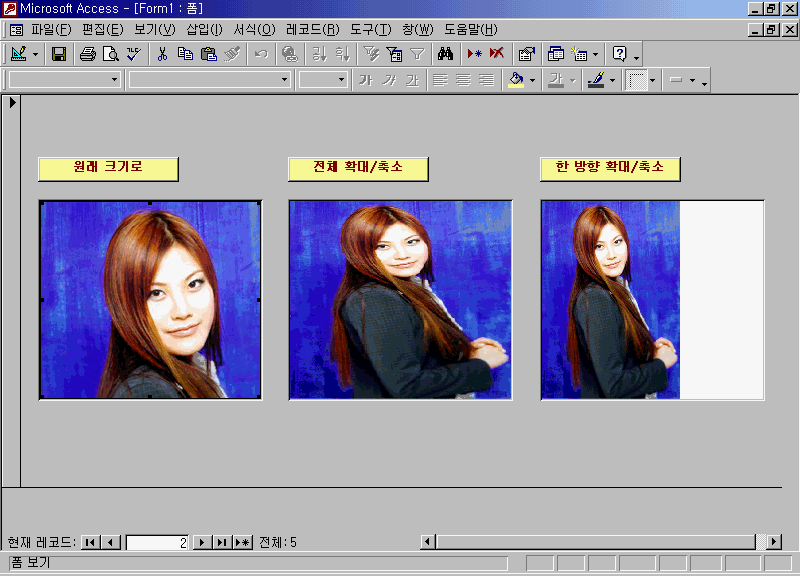Click the New Record toolbar icon

click(x=474, y=54)
